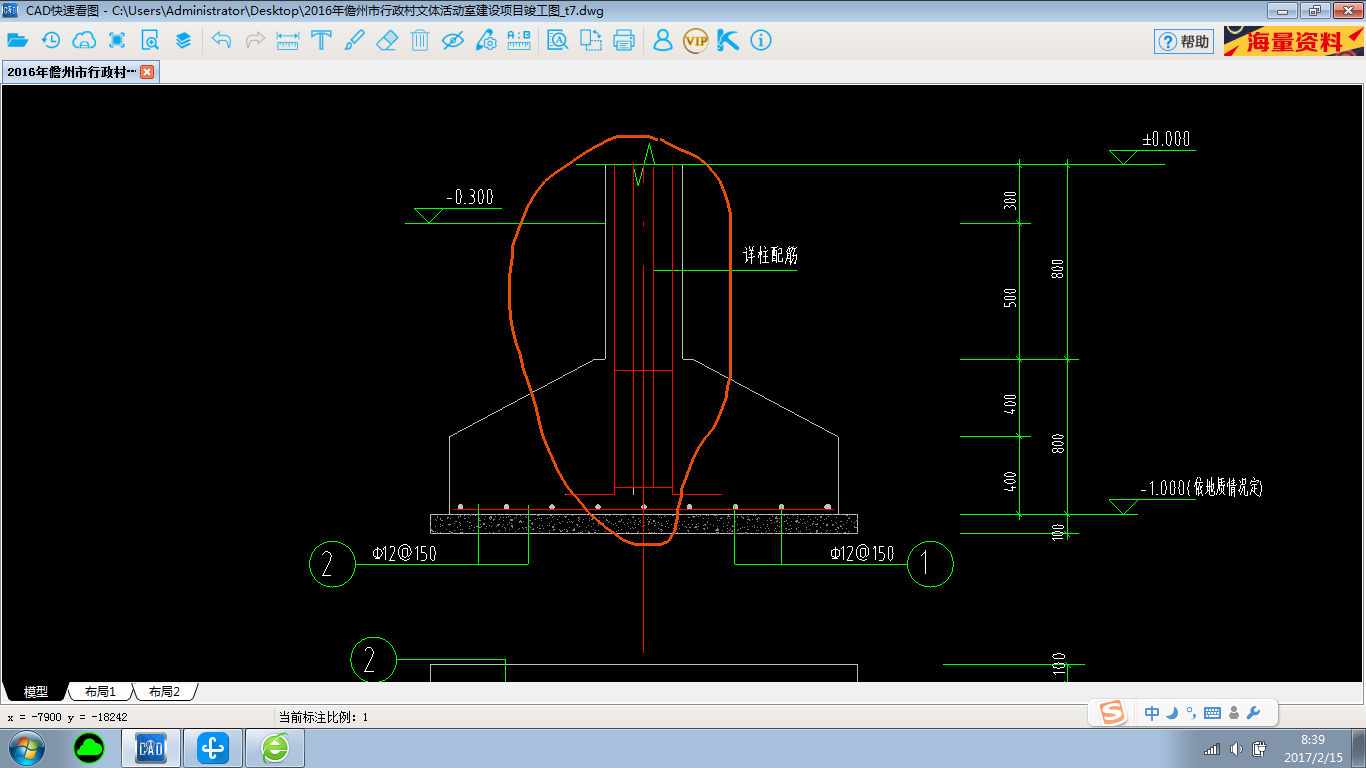Open the layer manager stack icon
The height and width of the screenshot is (768, 1366).
(x=183, y=41)
